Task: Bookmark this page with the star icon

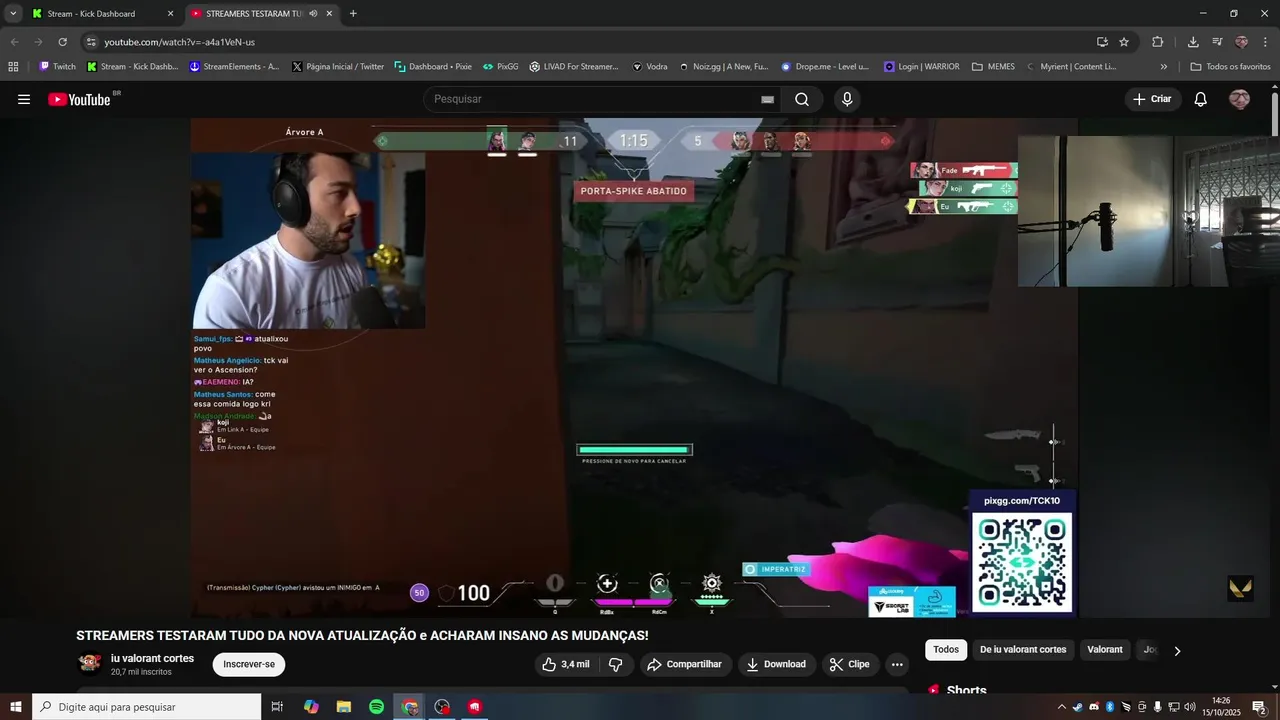Action: tap(1124, 42)
